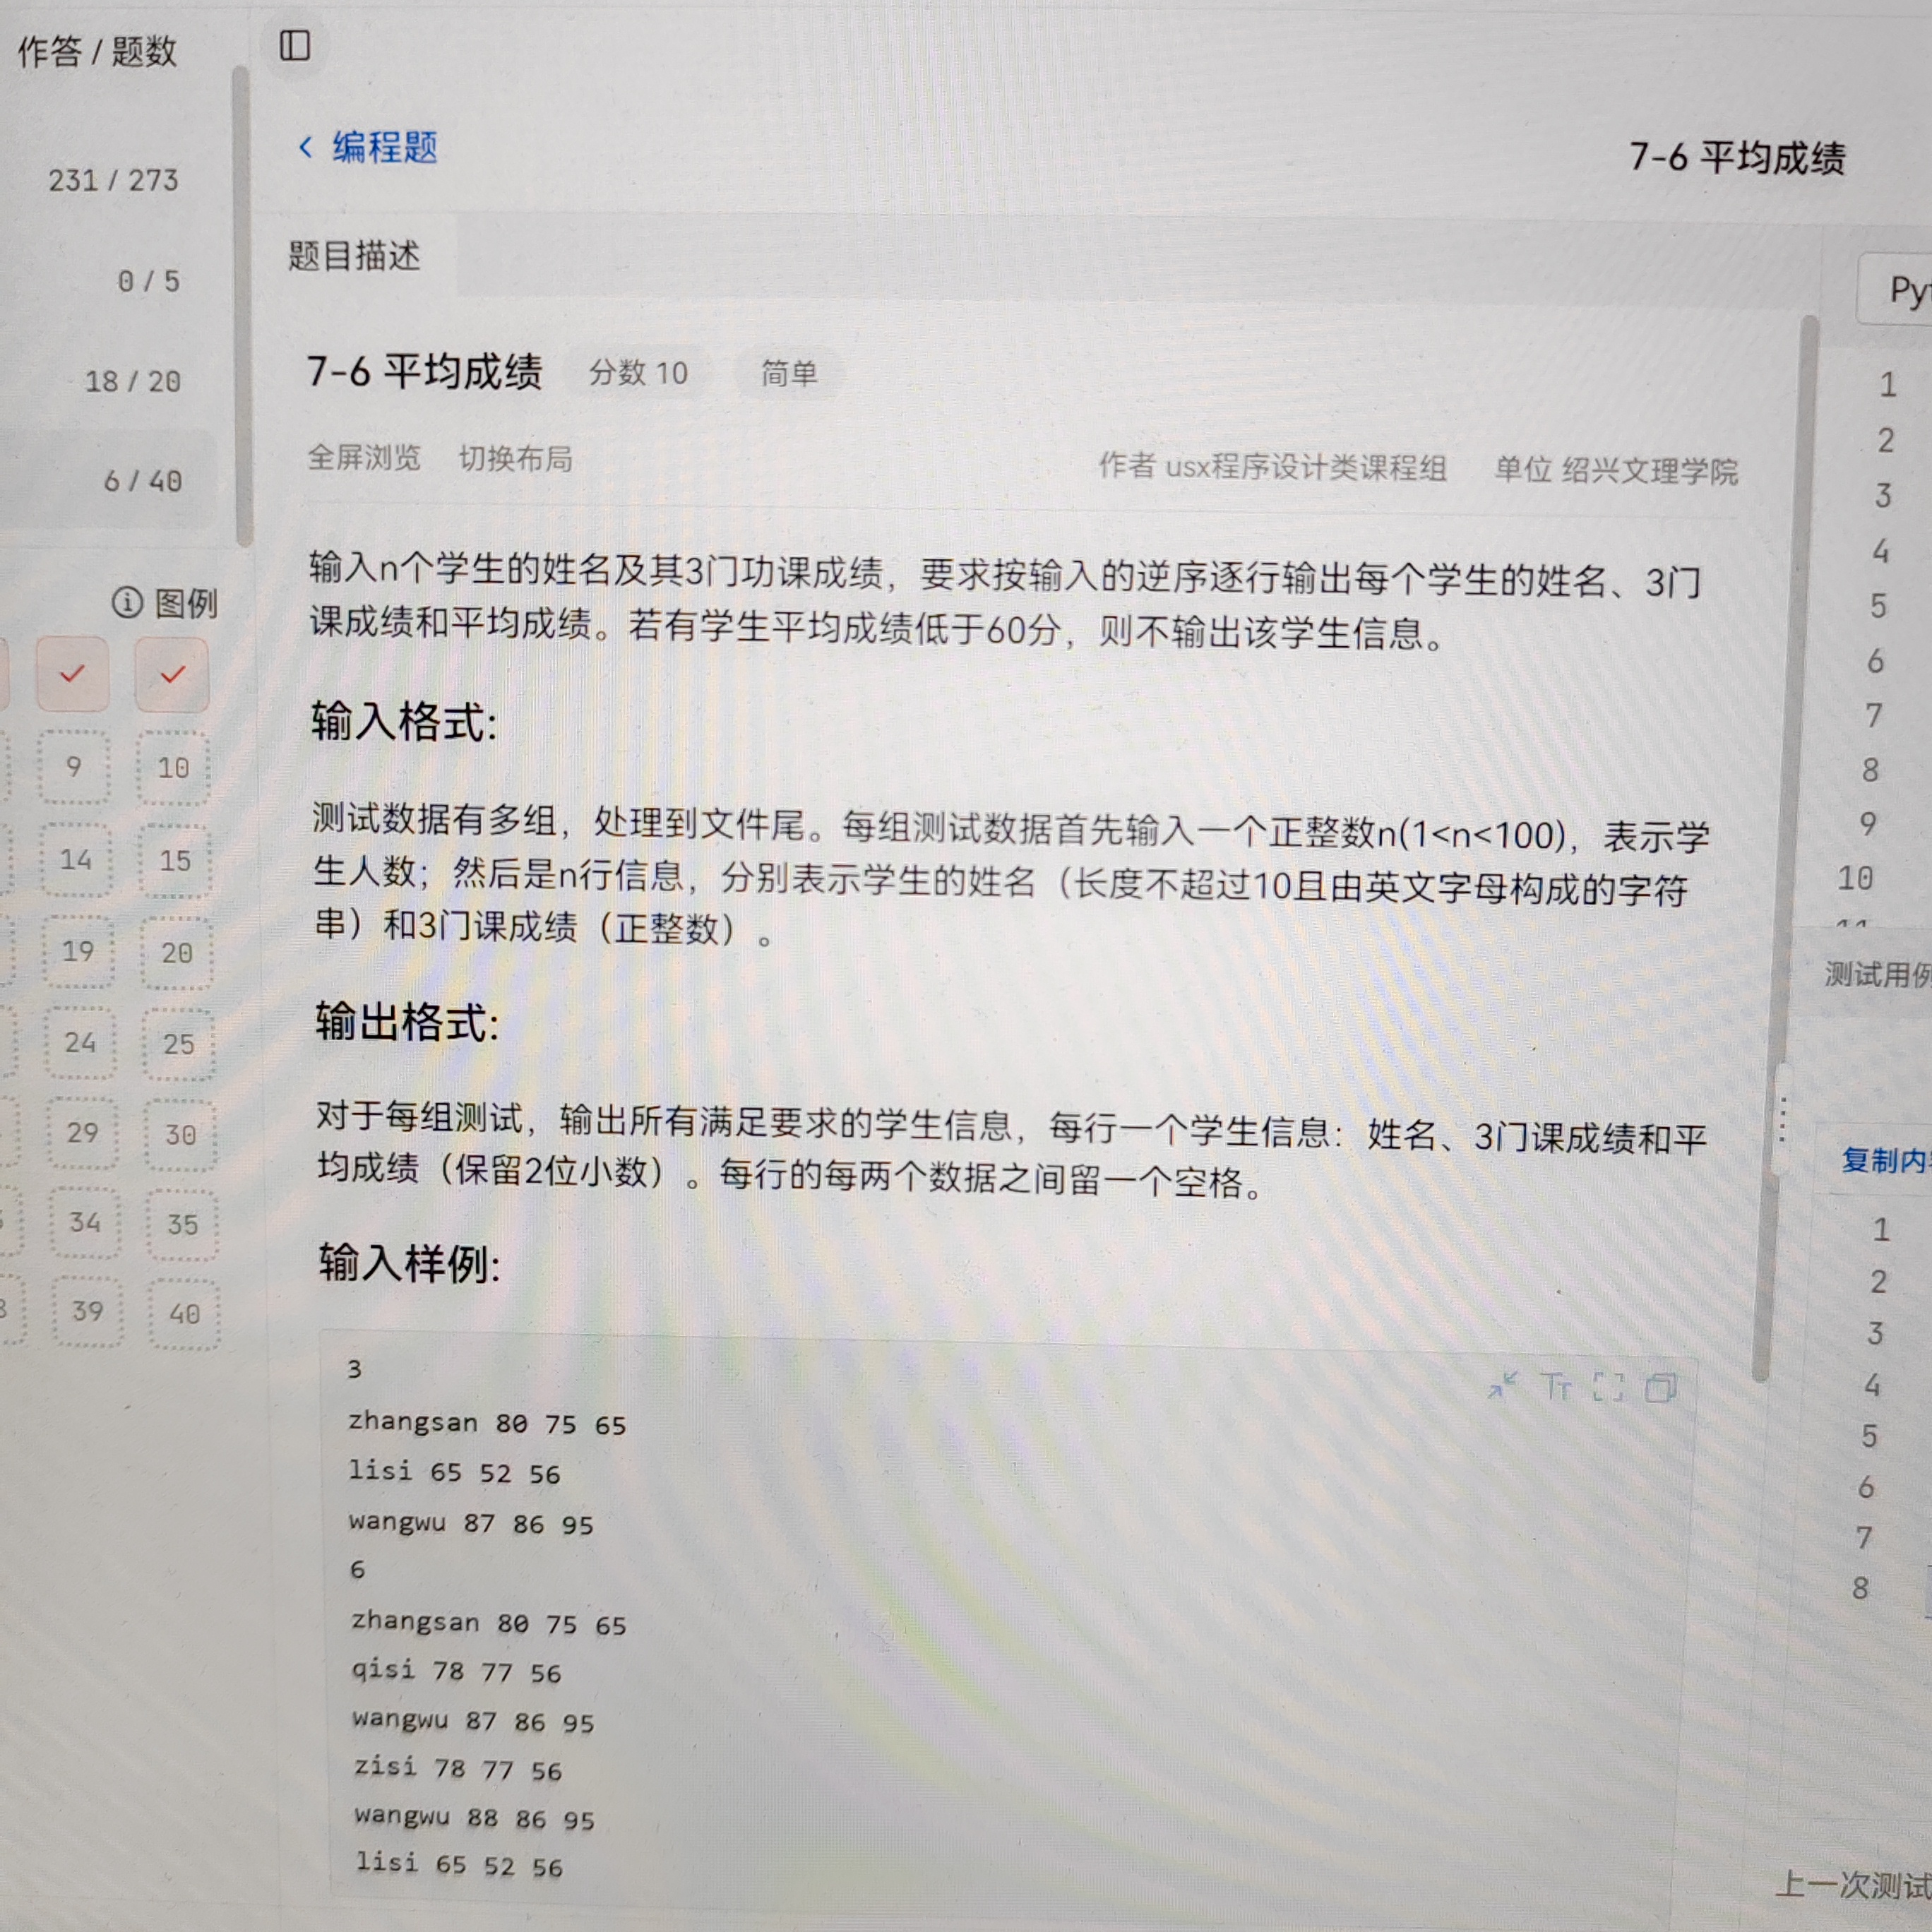The image size is (1932, 1932).
Task: Click the 输出格式 heading
Action: point(407,1022)
